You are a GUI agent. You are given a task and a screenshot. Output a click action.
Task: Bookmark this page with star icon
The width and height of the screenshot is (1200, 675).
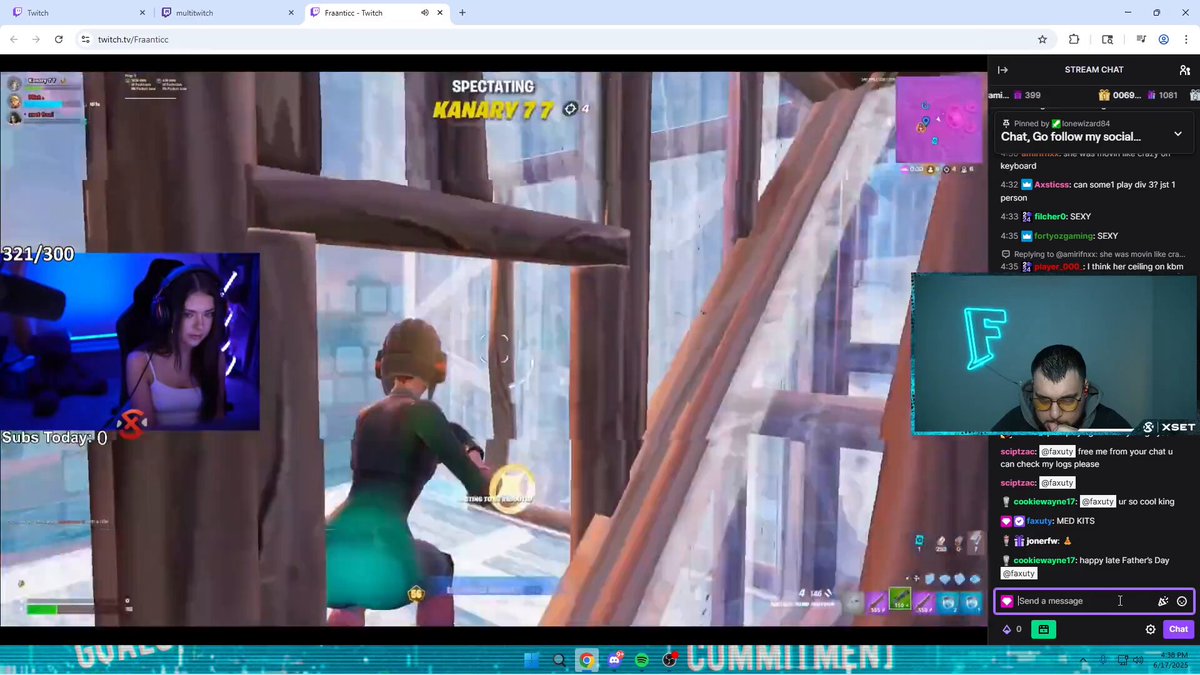coord(1042,39)
